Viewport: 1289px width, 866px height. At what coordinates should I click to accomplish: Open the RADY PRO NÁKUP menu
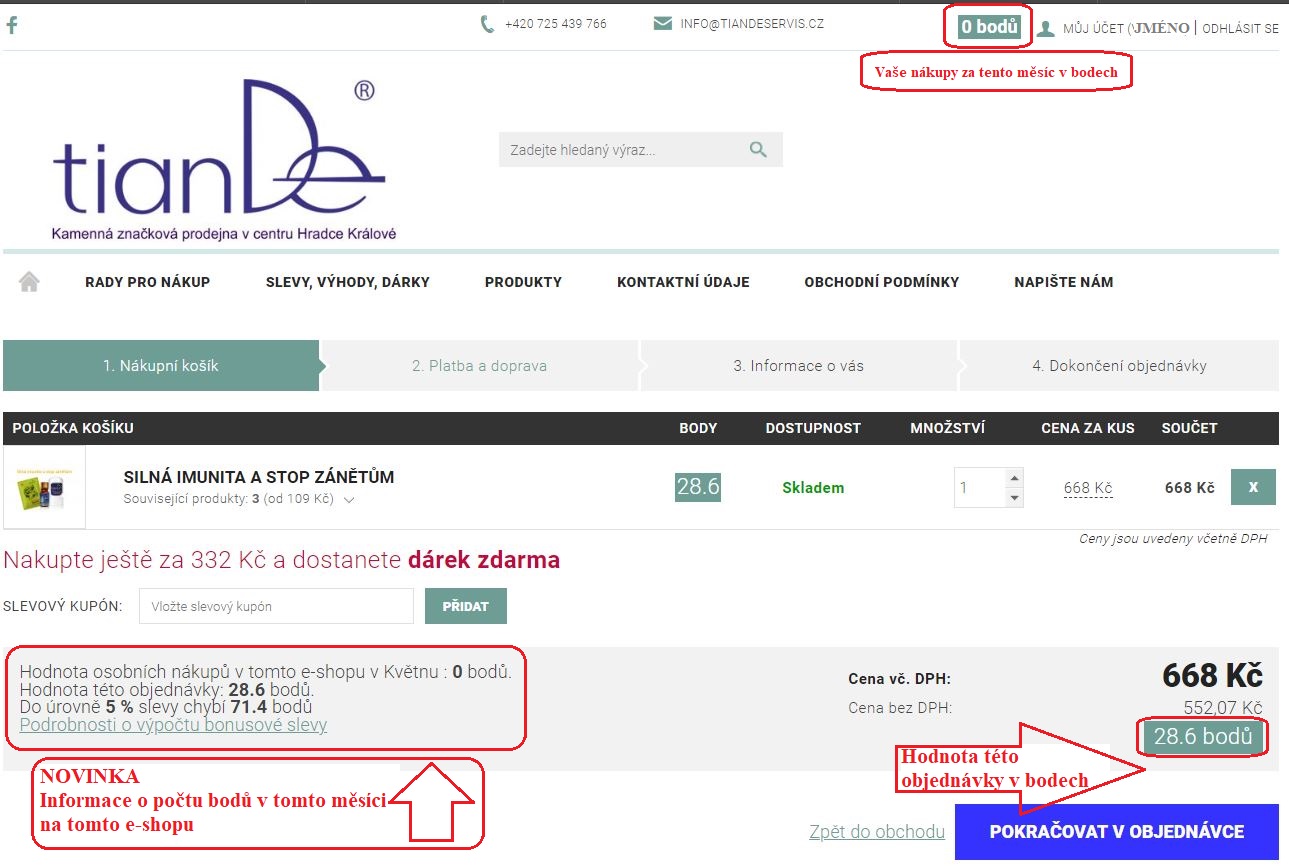148,282
